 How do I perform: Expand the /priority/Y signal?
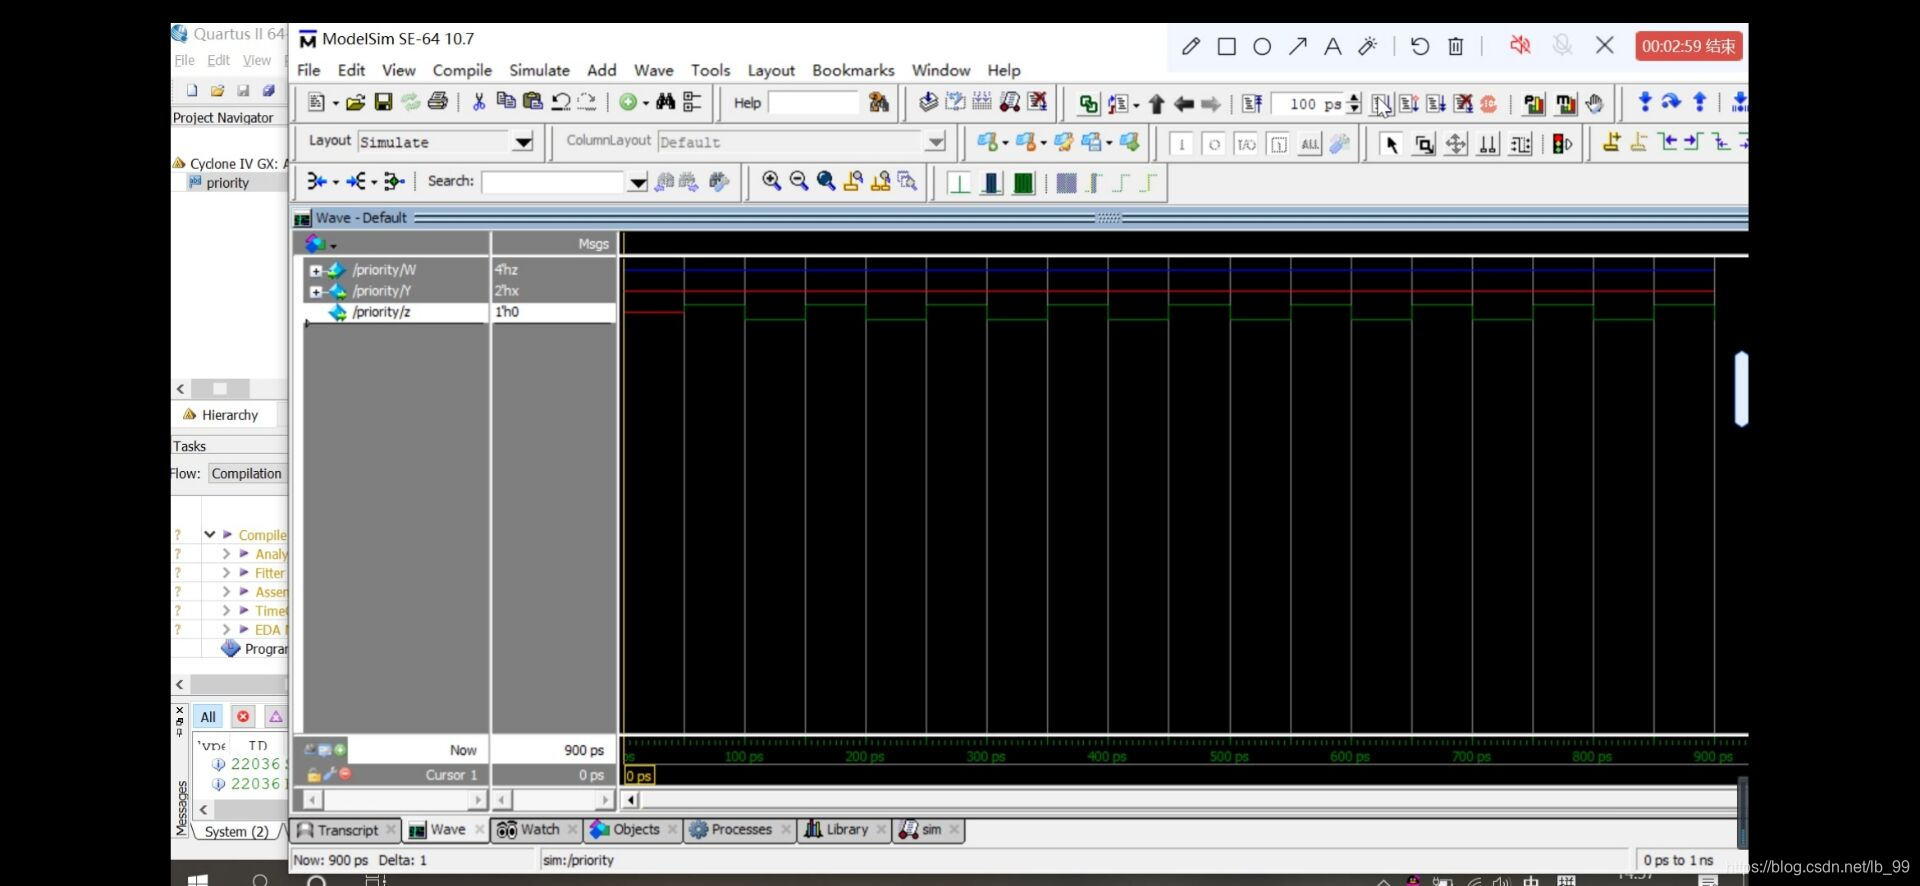[x=316, y=291]
